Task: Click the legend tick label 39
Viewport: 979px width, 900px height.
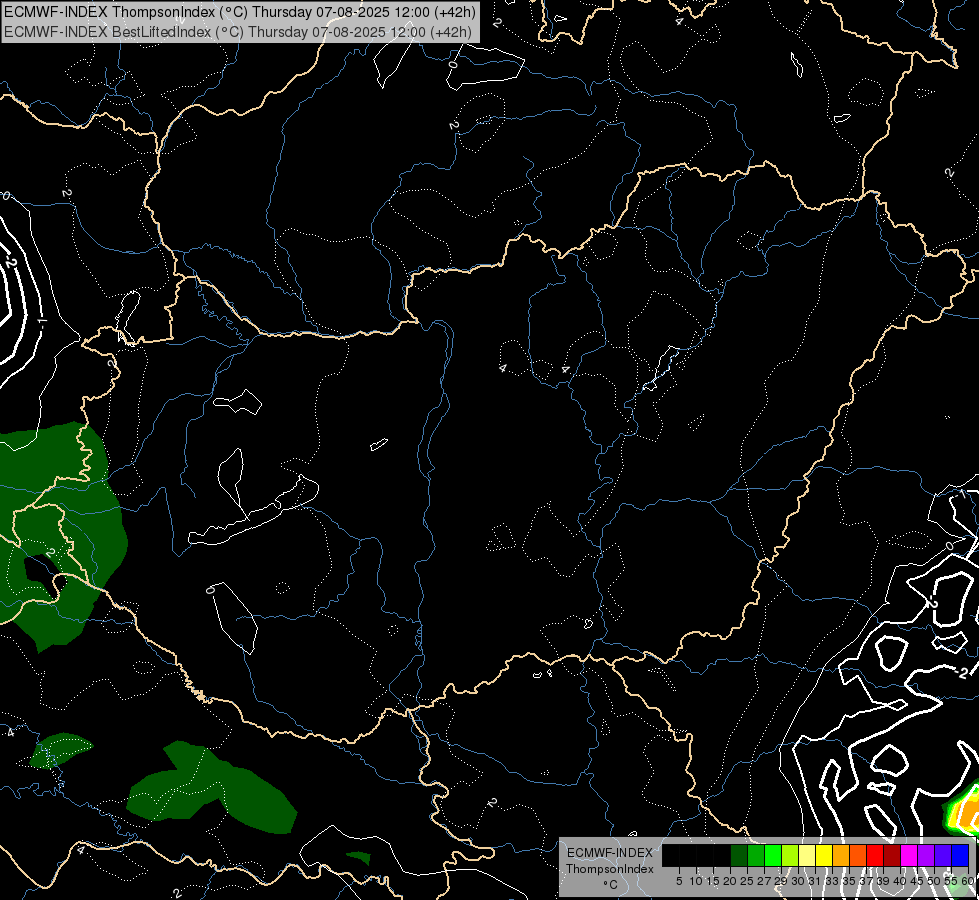Action: click(883, 881)
